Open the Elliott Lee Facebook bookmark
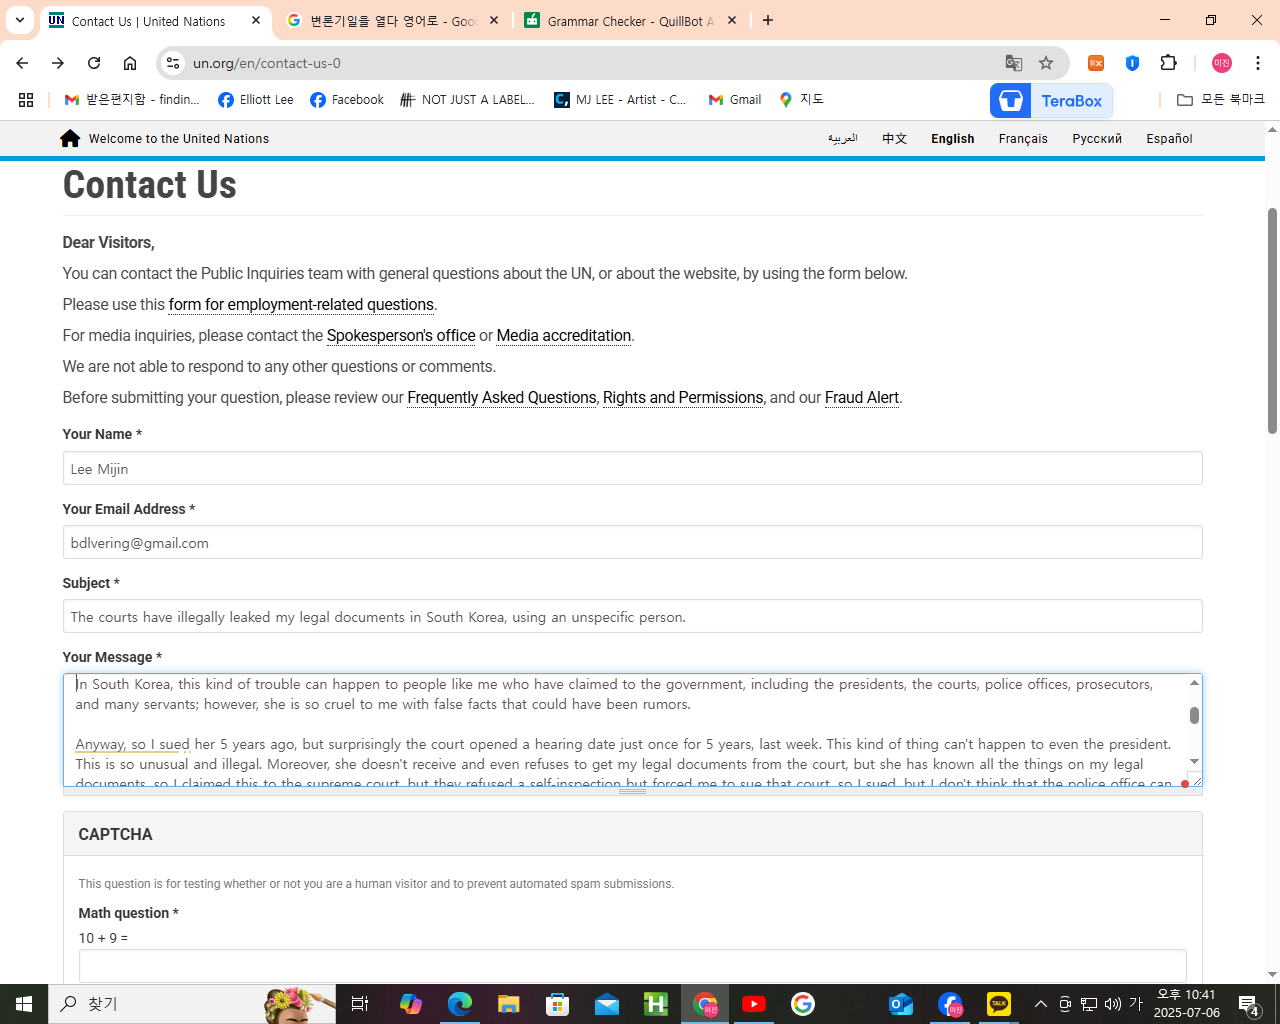This screenshot has width=1280, height=1024. [256, 100]
